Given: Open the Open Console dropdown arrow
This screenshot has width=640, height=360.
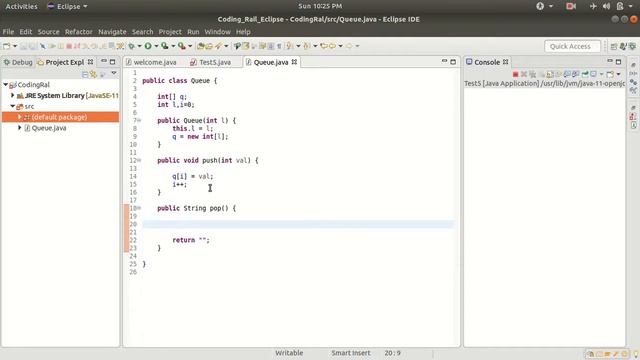Looking at the screenshot, I should [x=618, y=74].
